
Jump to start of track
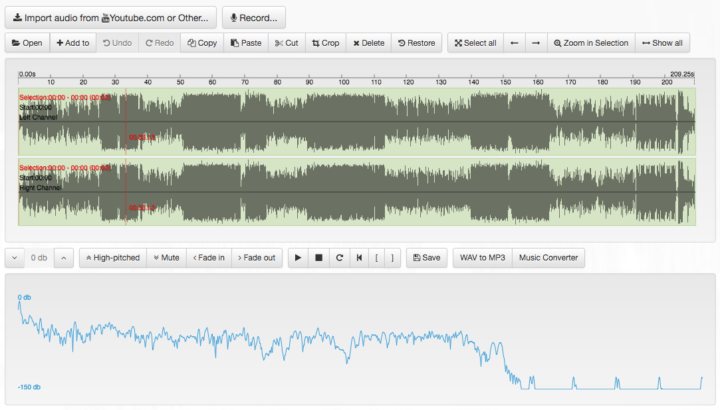[359, 258]
